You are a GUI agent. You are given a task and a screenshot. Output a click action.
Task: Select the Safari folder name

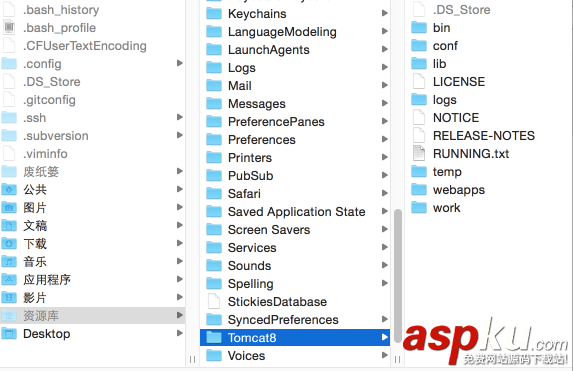pyautogui.click(x=244, y=194)
